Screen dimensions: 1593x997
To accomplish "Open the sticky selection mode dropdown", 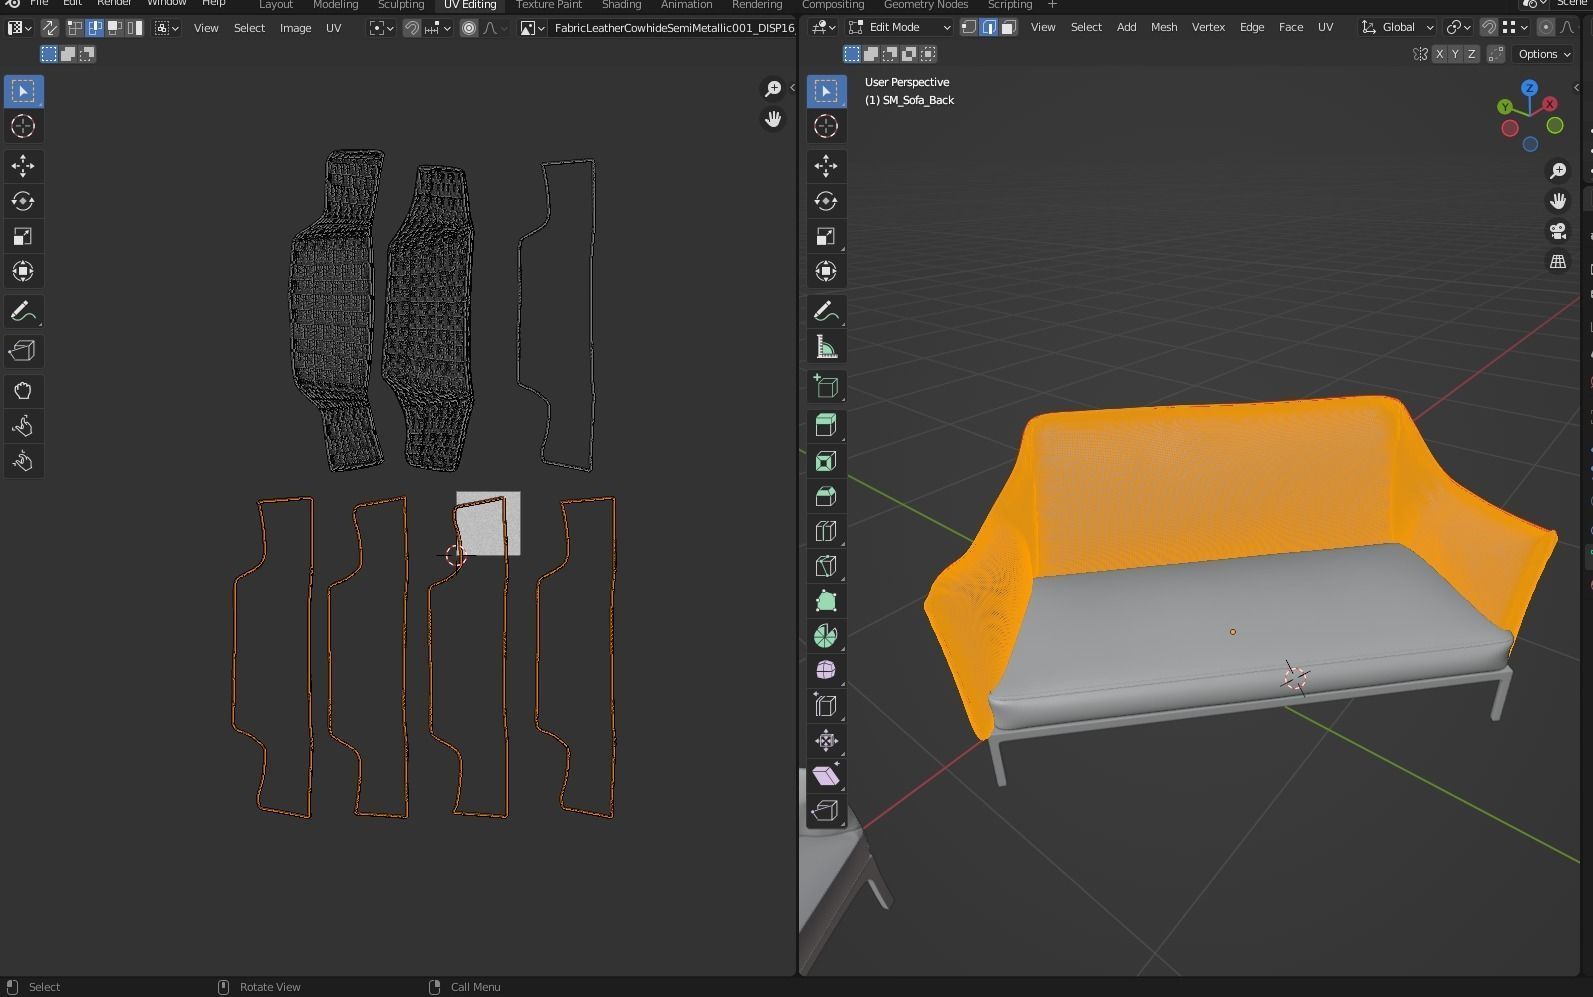I will point(167,28).
